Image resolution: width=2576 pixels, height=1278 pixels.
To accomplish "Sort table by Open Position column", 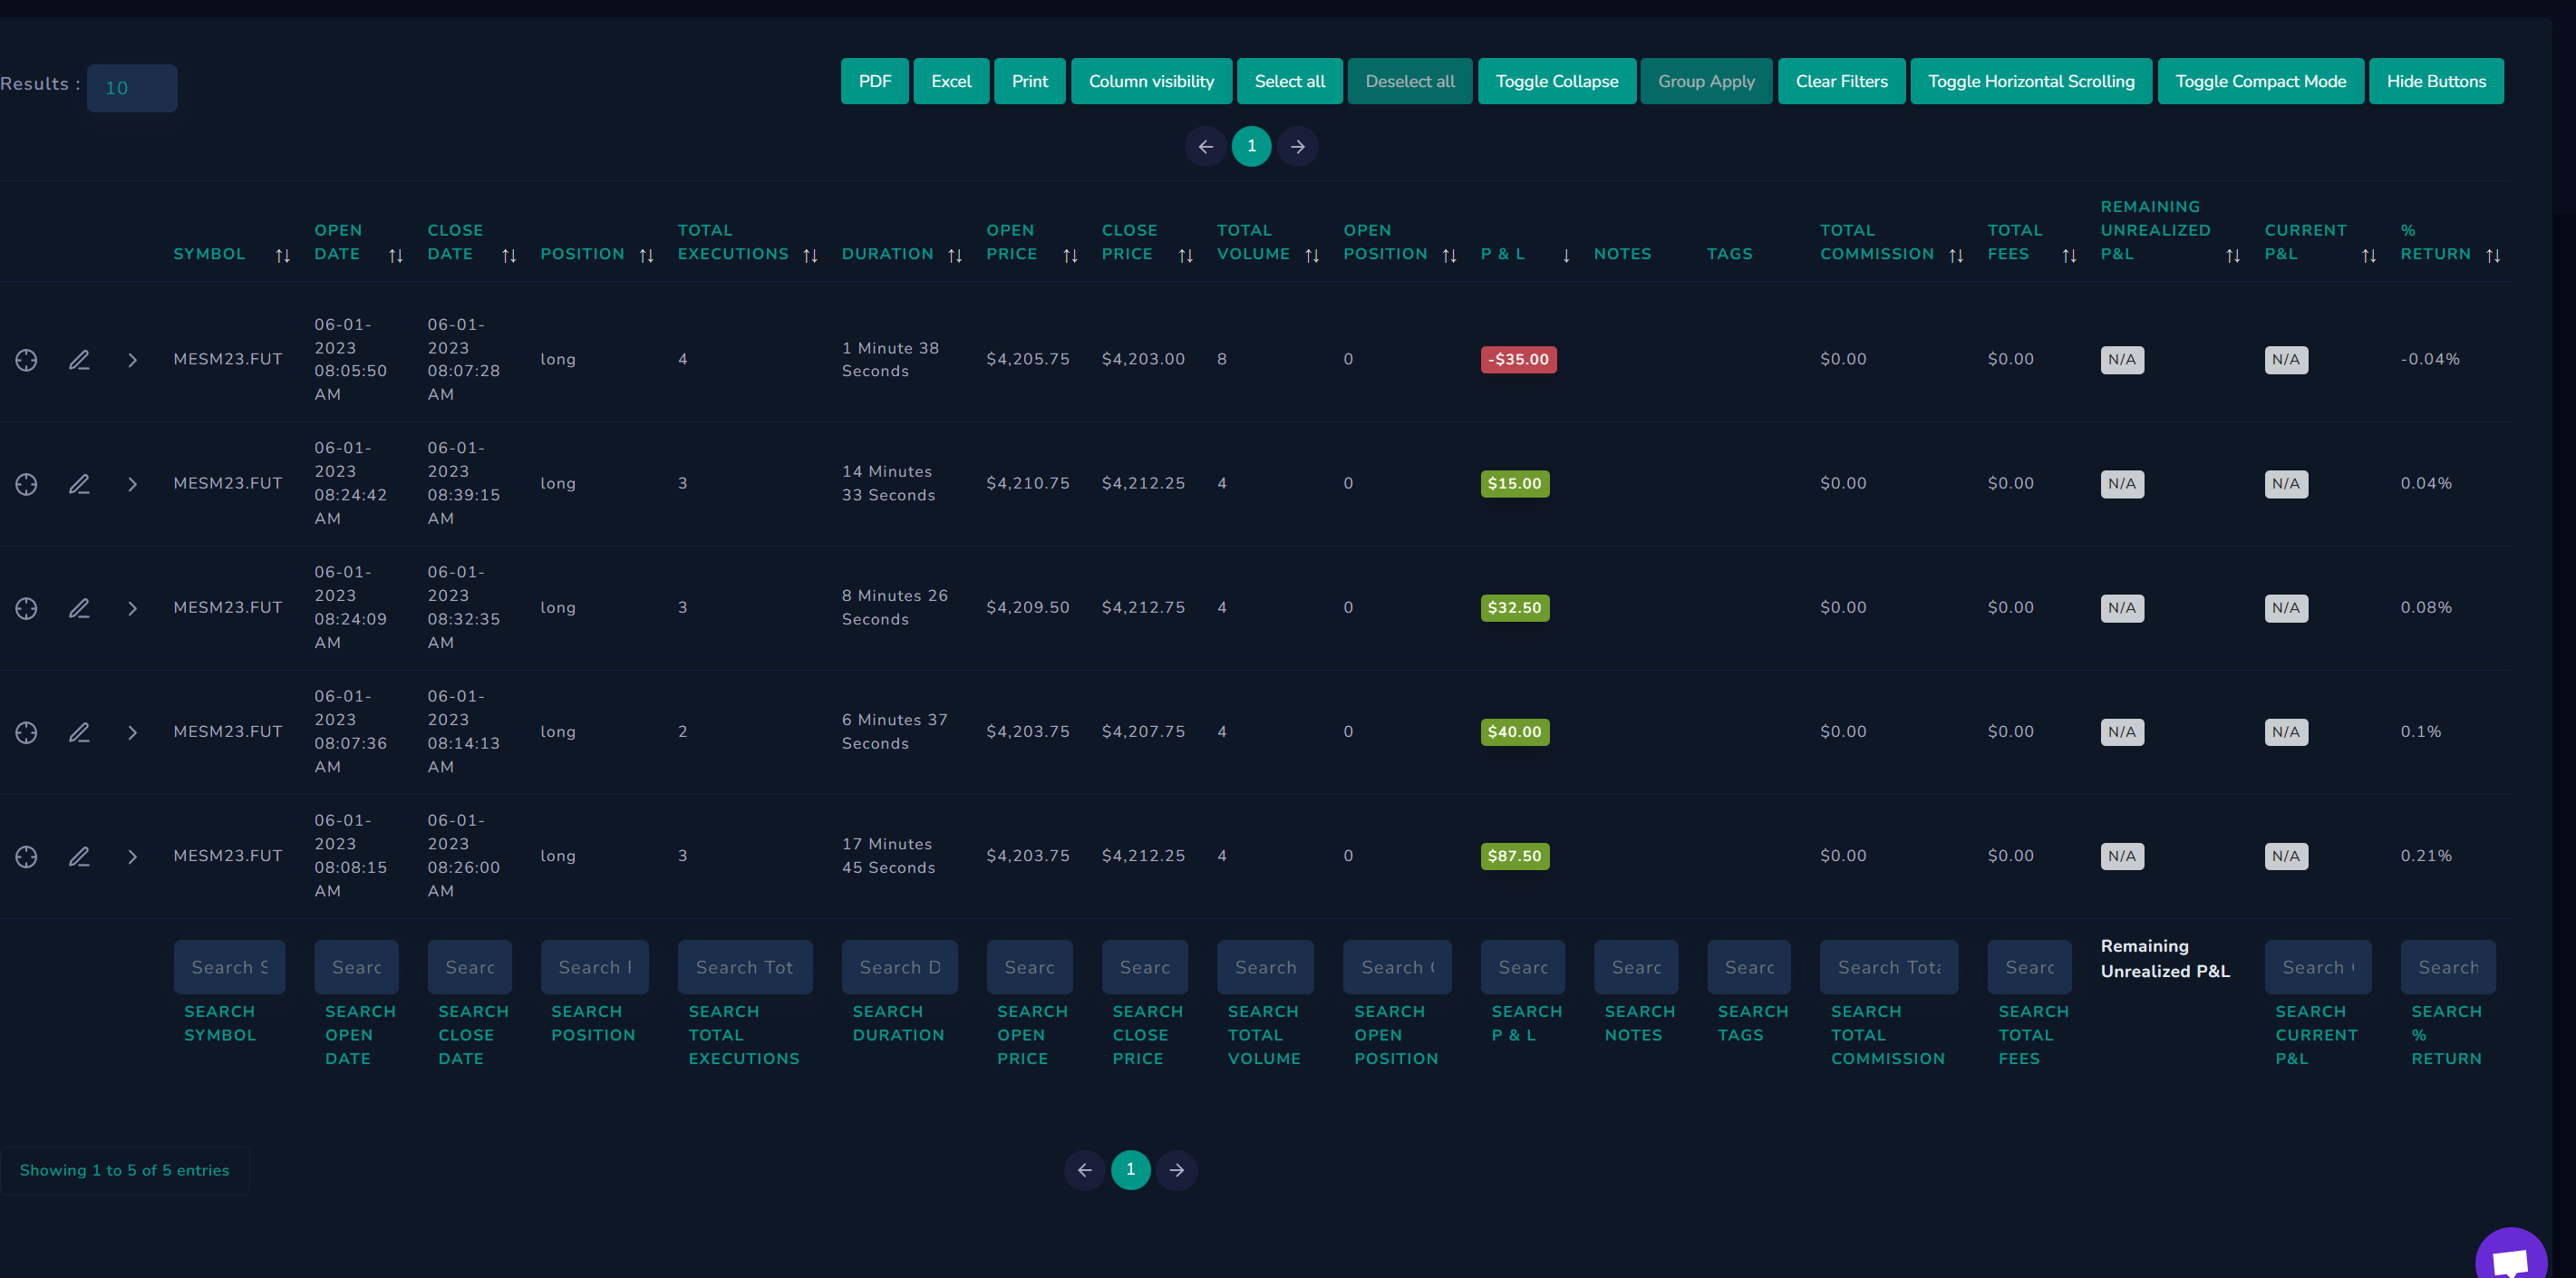I will [x=1450, y=256].
